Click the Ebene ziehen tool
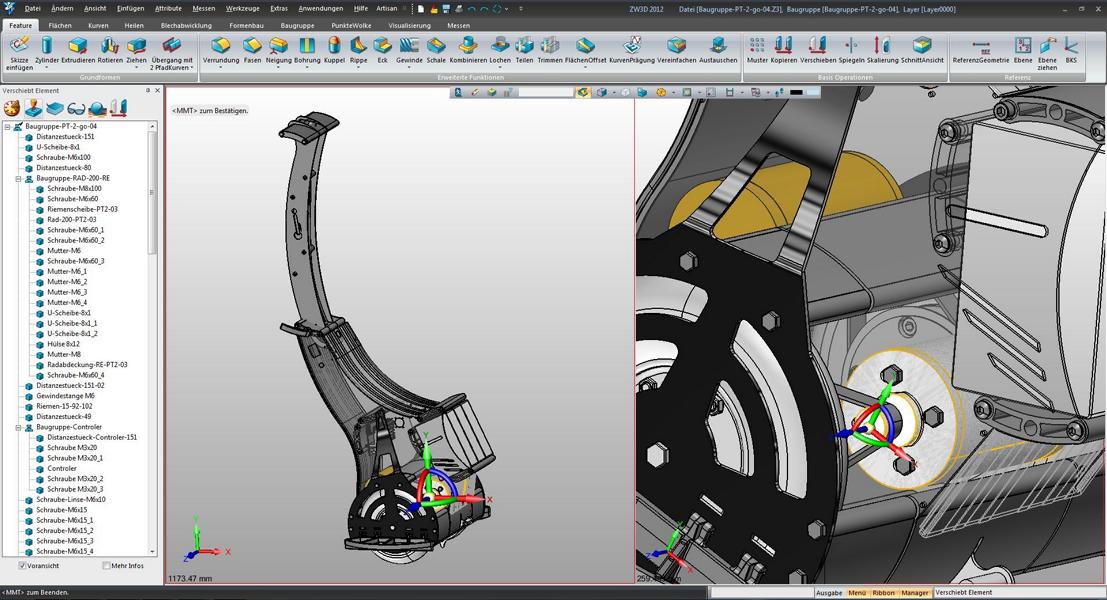 [1047, 53]
